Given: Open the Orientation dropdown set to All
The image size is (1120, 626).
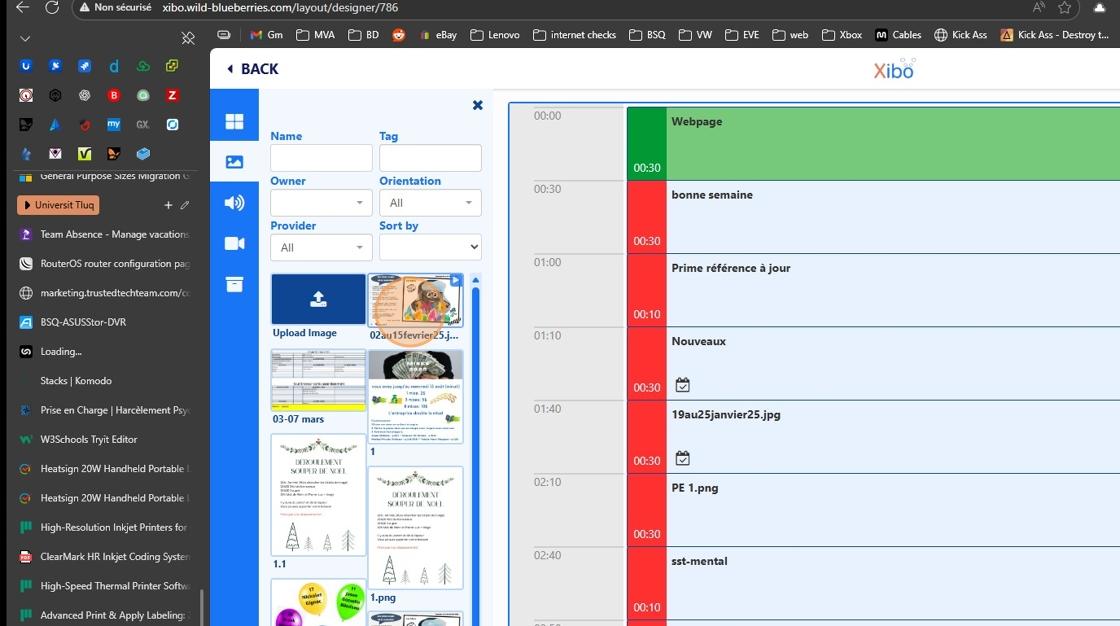Looking at the screenshot, I should [430, 203].
